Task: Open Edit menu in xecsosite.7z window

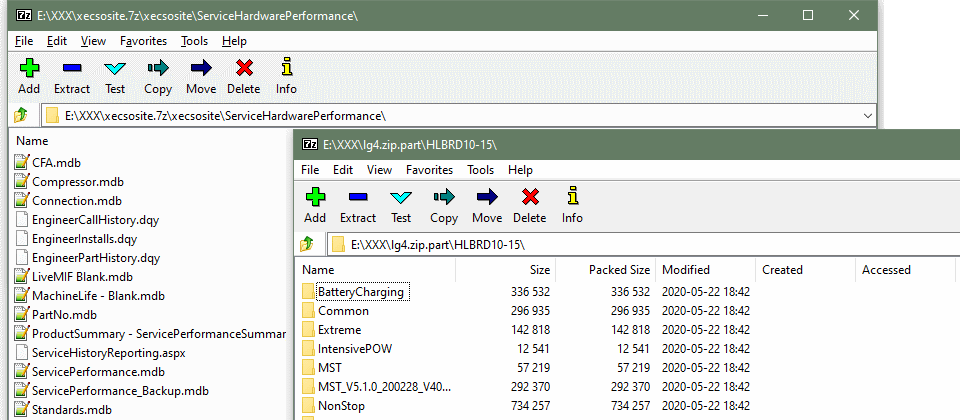Action: pos(57,41)
